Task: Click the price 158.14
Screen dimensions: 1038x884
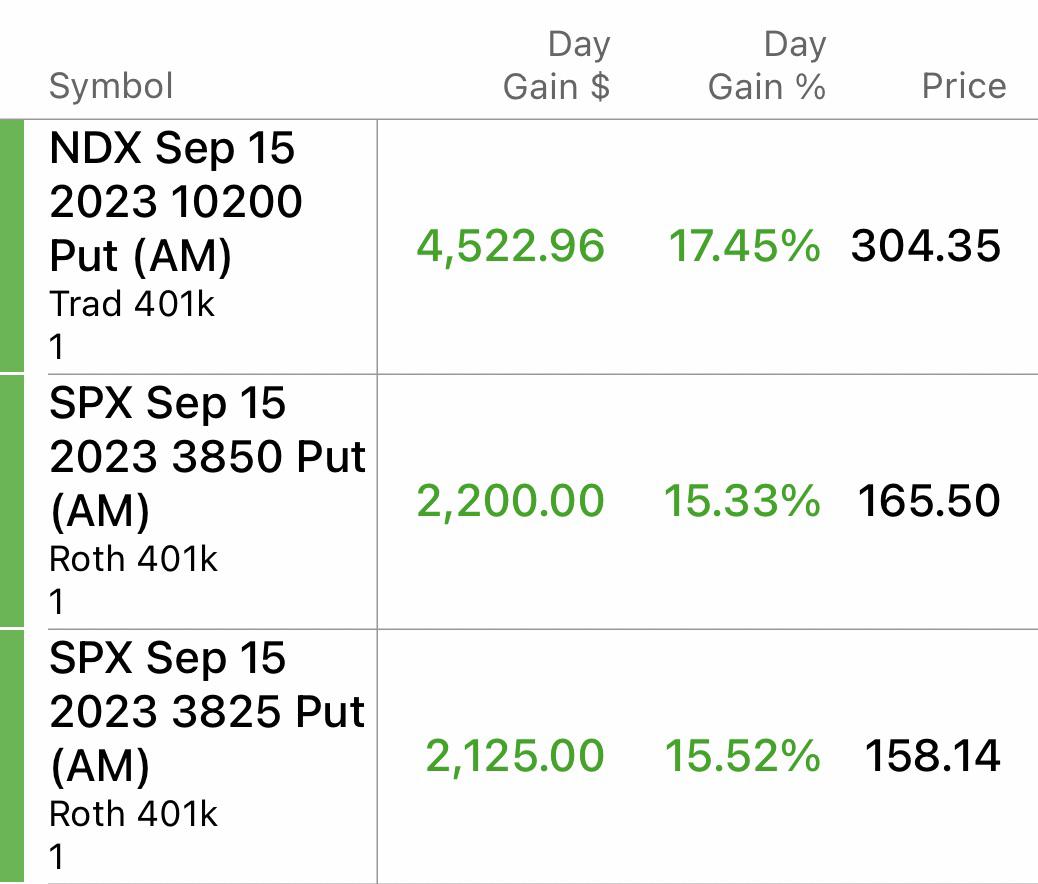Action: 932,756
